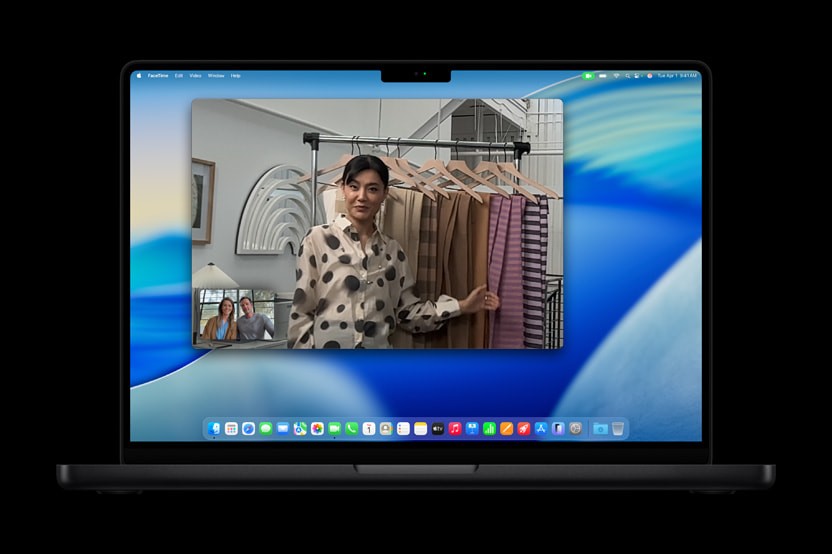The height and width of the screenshot is (554, 832).
Task: Launch Reminders from the Dock
Action: (403, 429)
